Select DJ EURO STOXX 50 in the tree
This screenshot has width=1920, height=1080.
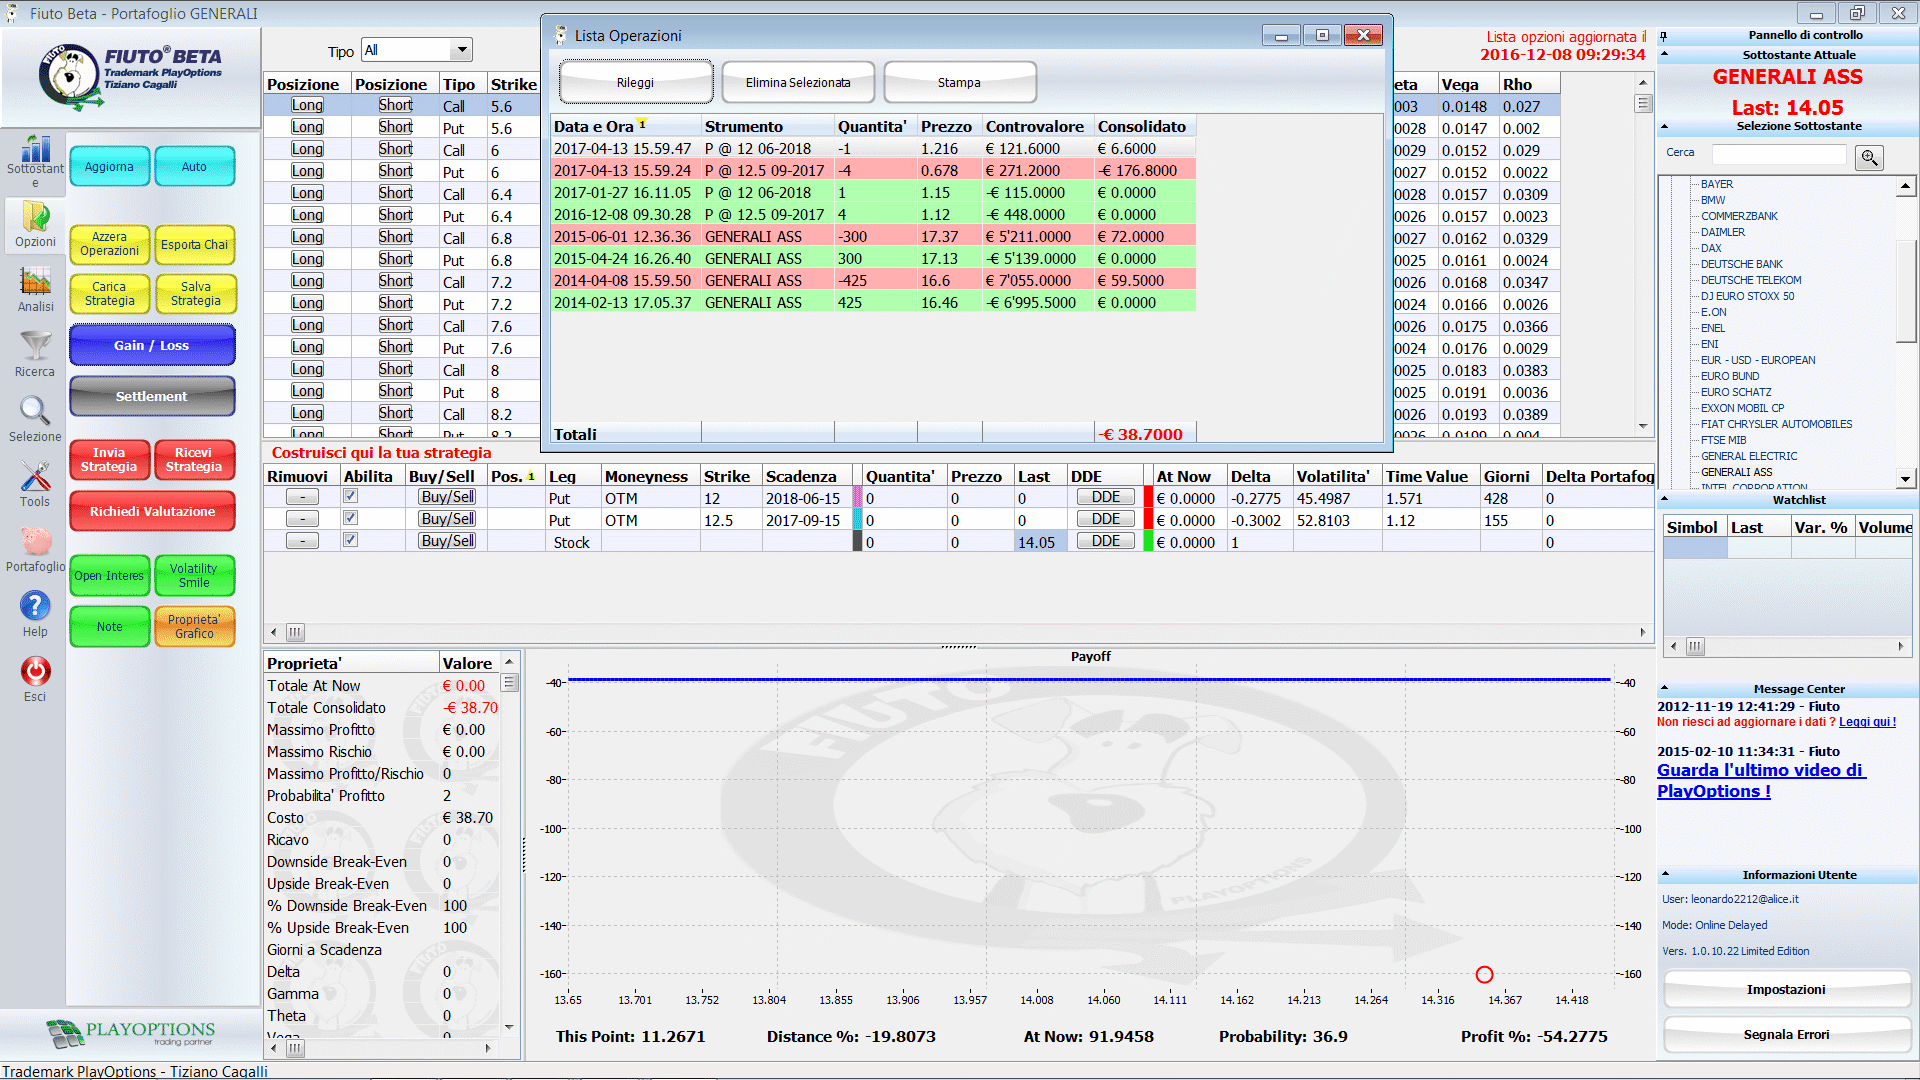tap(1747, 296)
